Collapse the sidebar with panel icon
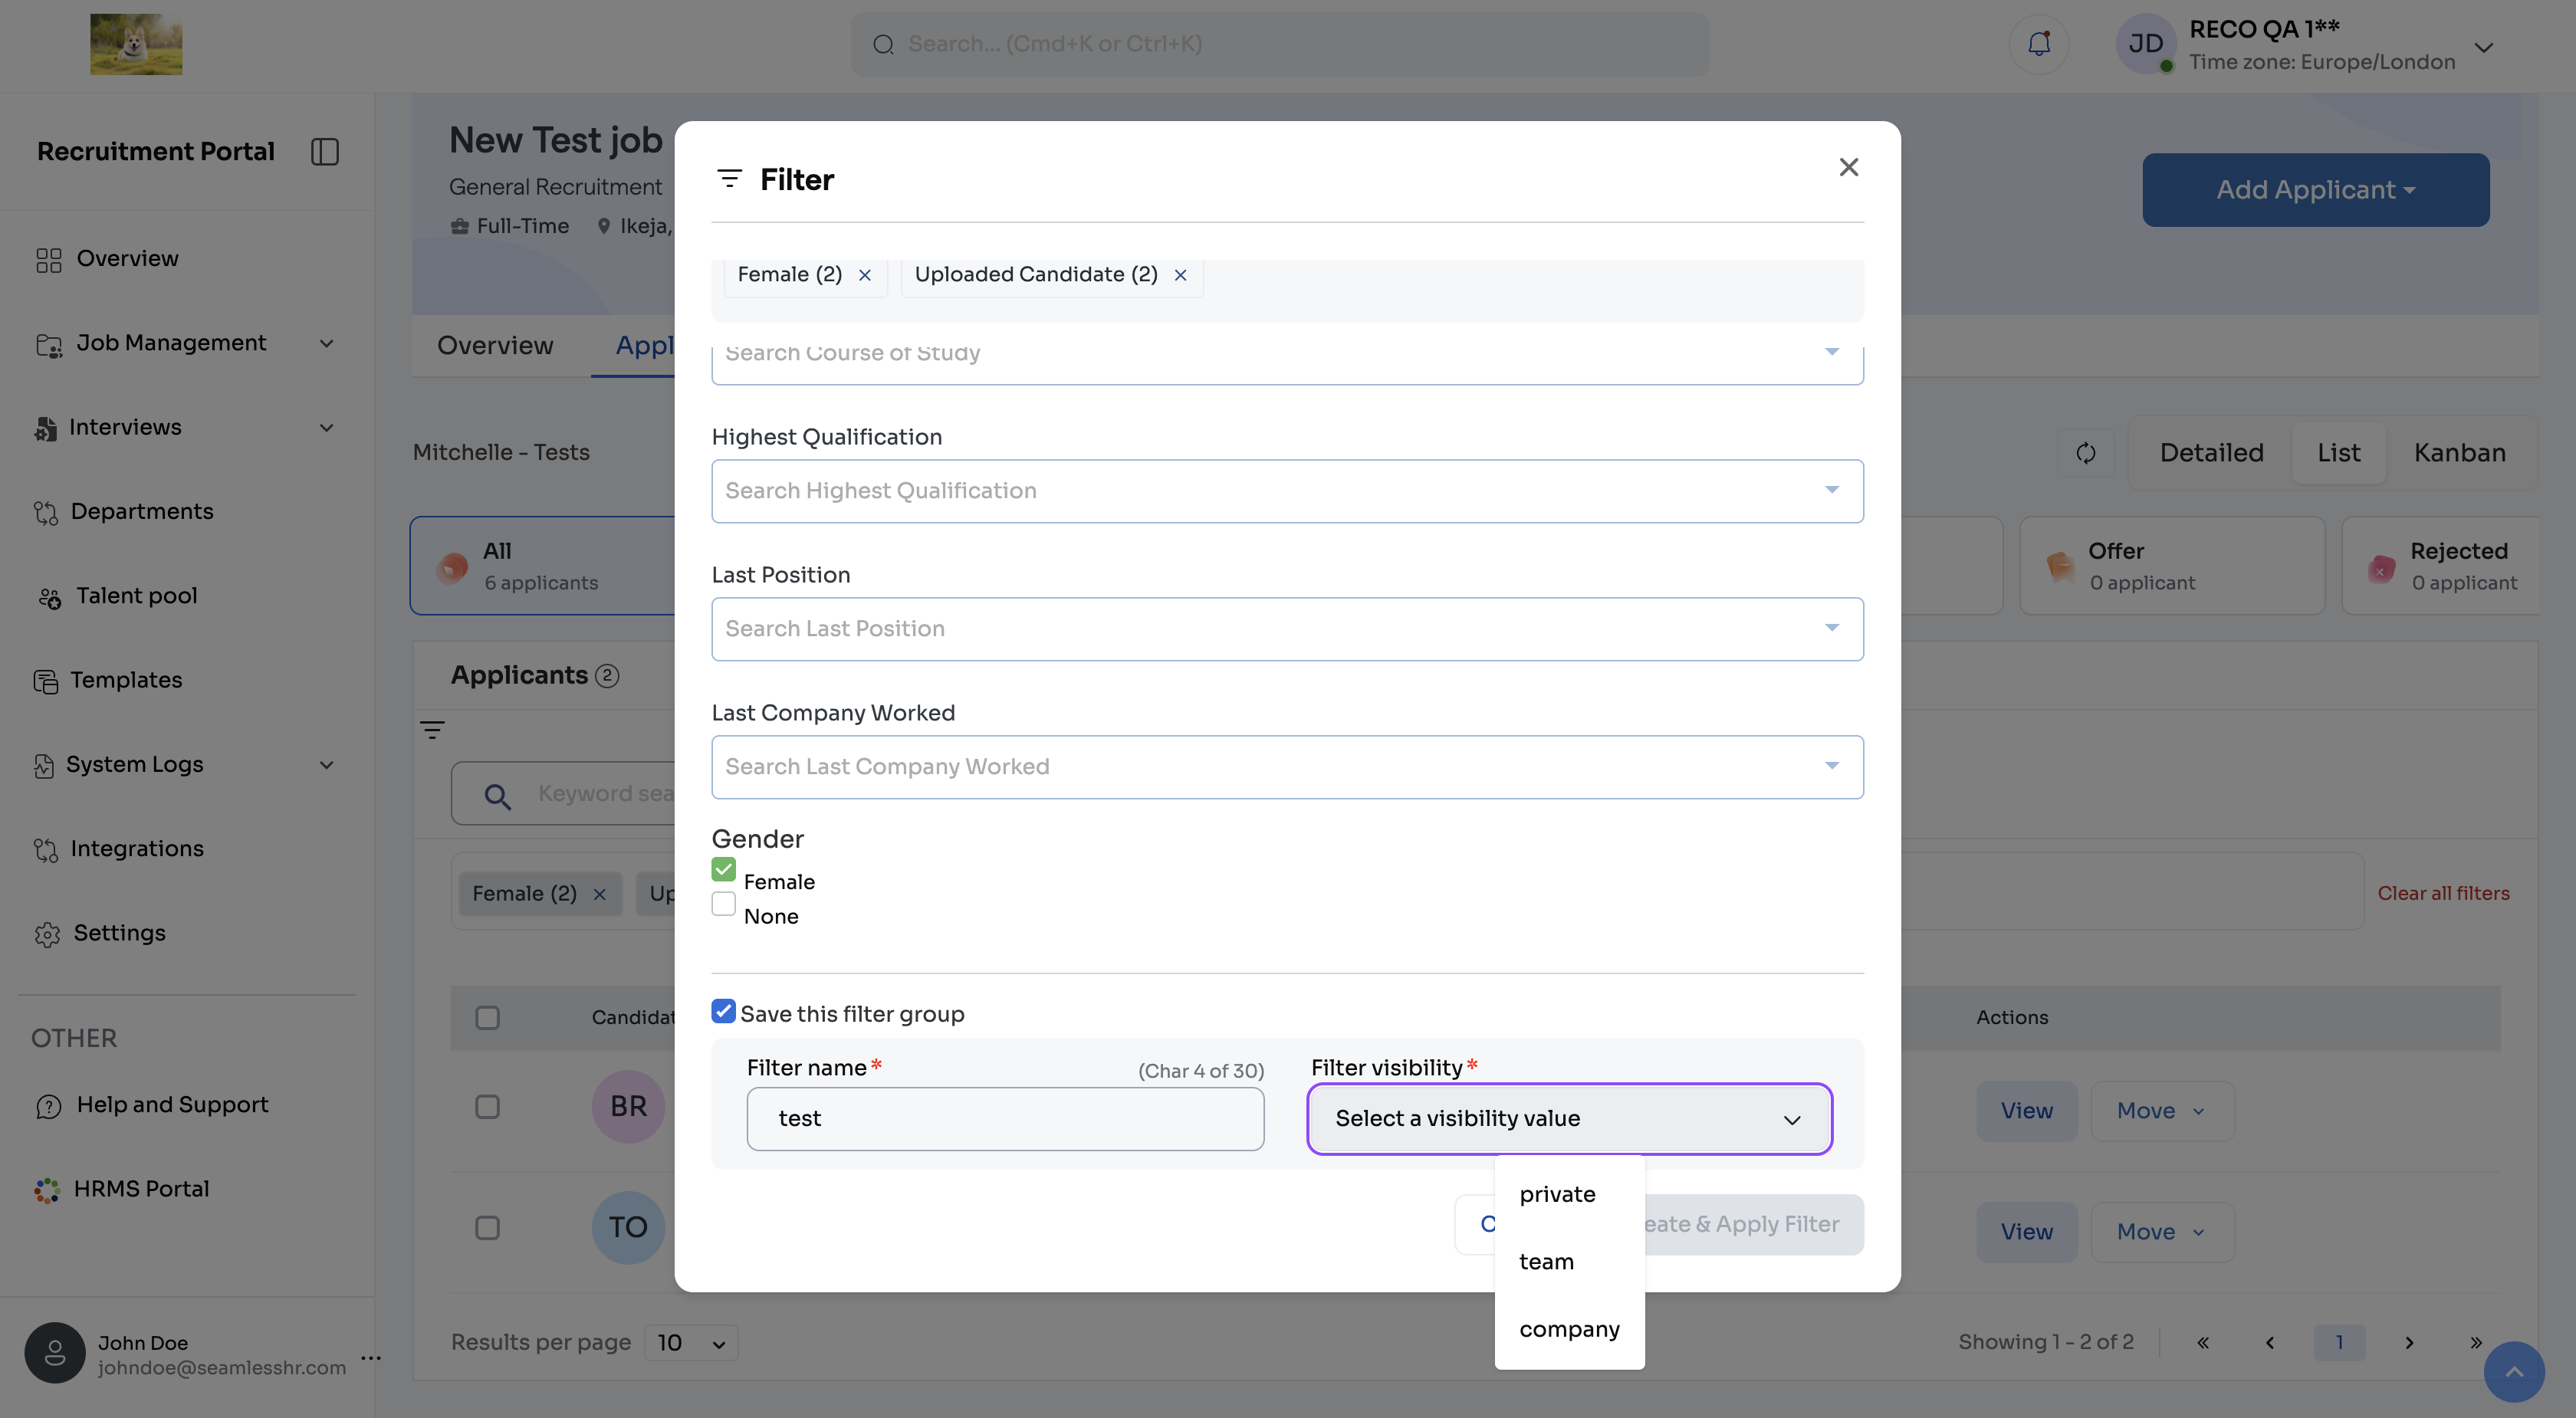Image resolution: width=2576 pixels, height=1418 pixels. 325,151
